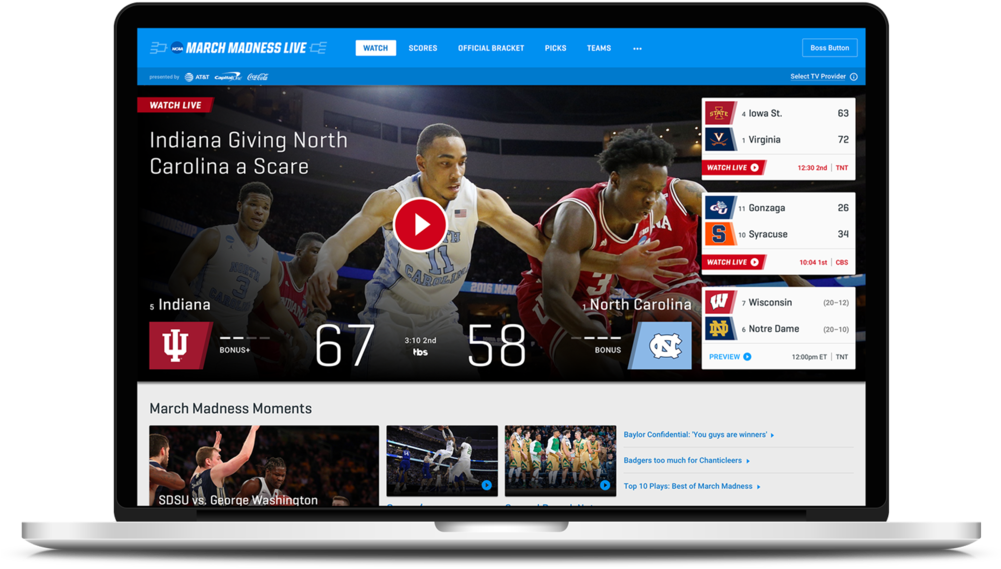This screenshot has width=1001, height=569.
Task: Play the featured Indiana vs North Carolina video
Action: point(420,224)
